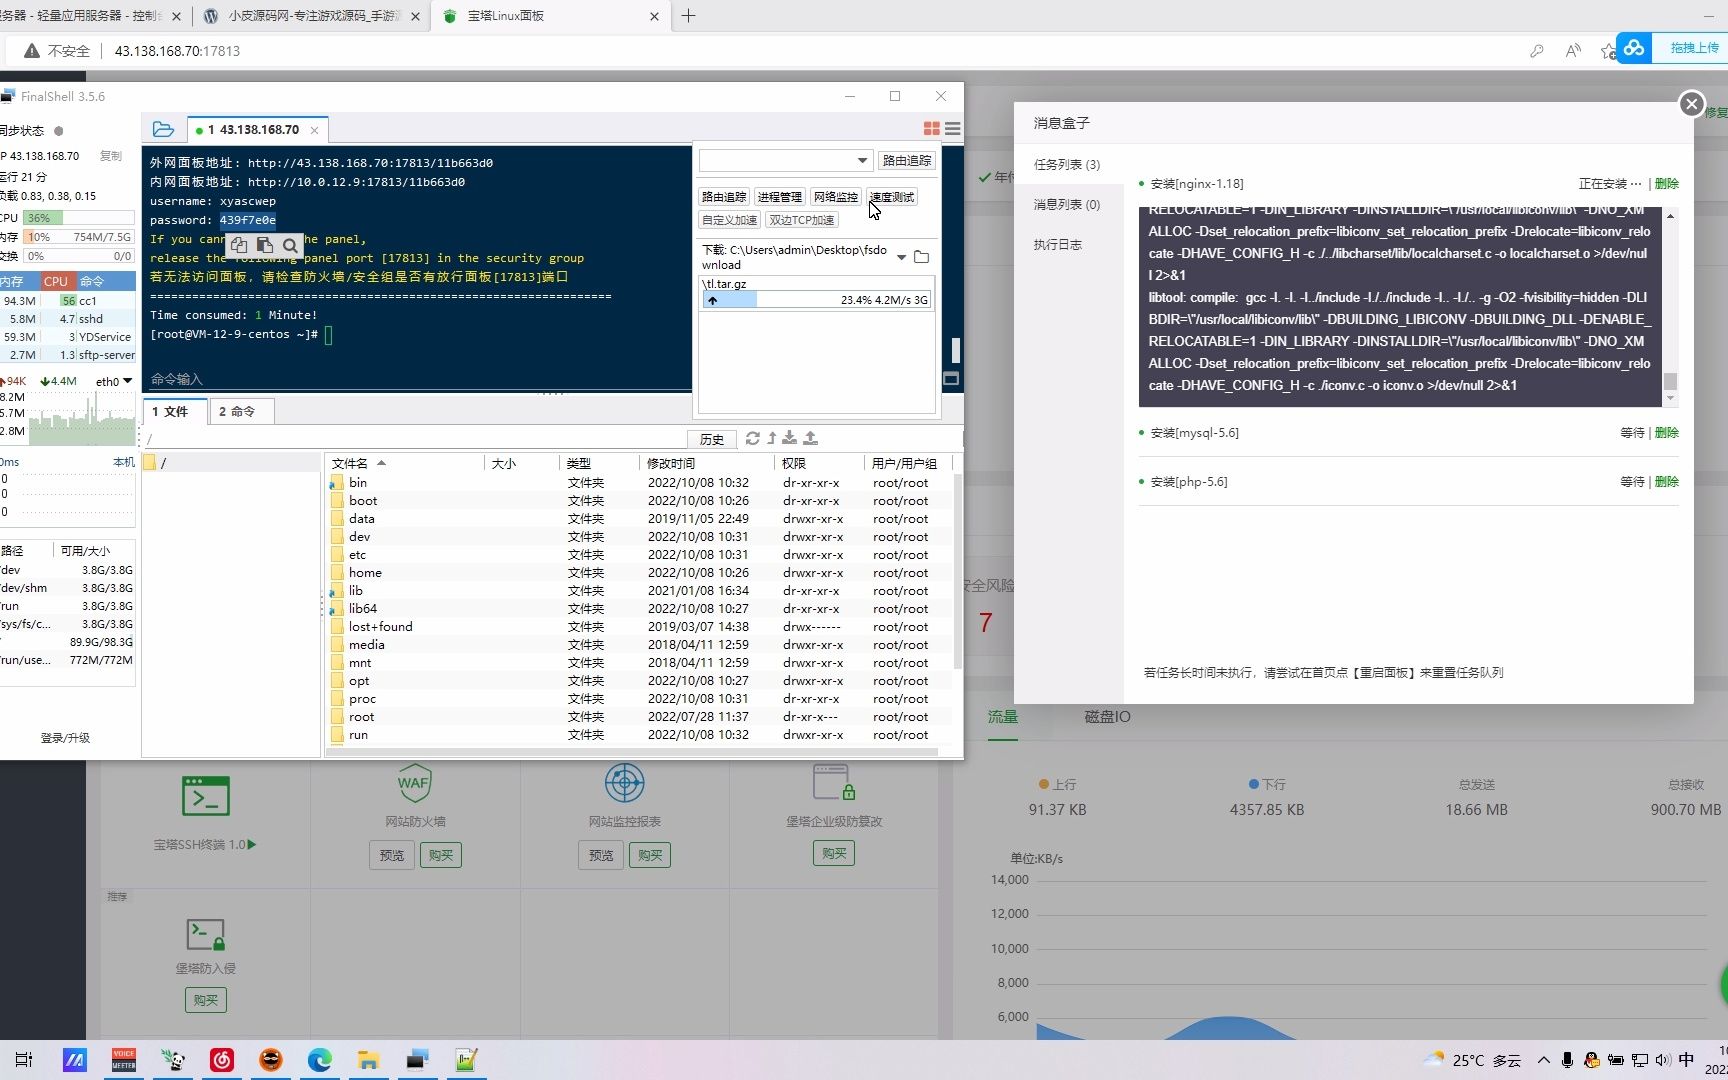Open 任务列表 (3) in message box
The height and width of the screenshot is (1080, 1728).
(1067, 164)
